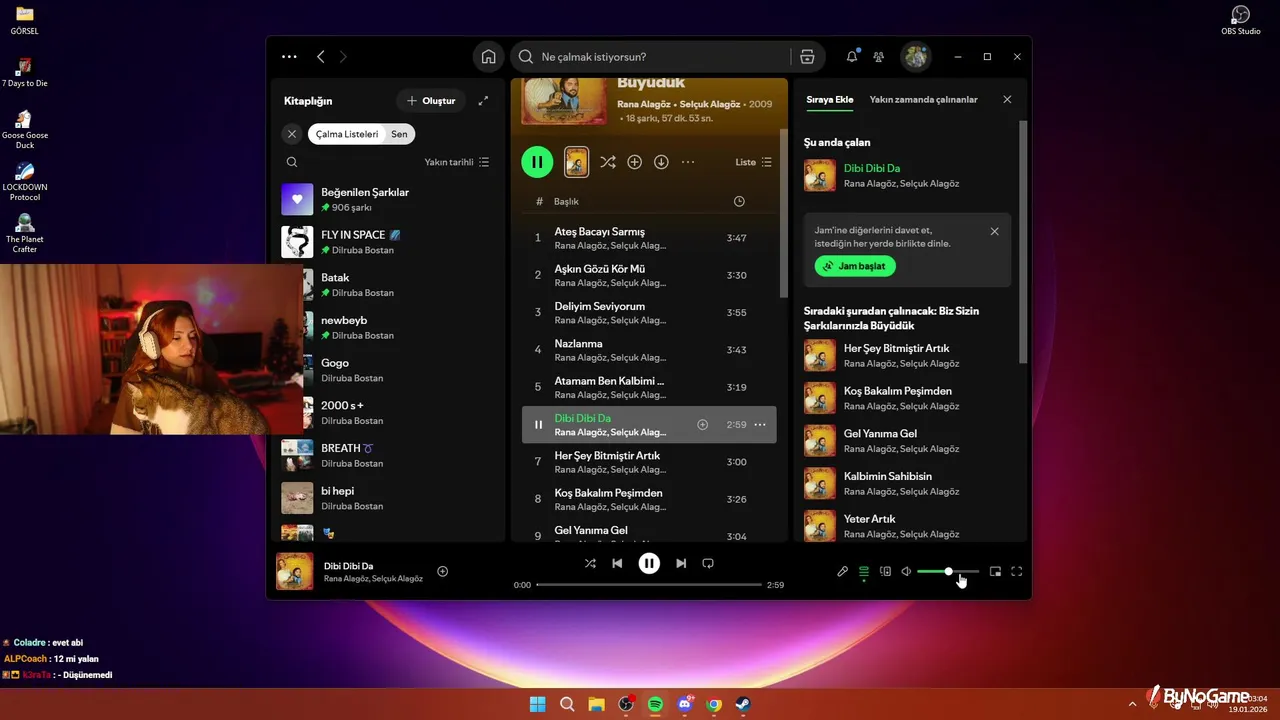This screenshot has height=720, width=1280.
Task: Open the connect to a device icon
Action: coord(885,572)
